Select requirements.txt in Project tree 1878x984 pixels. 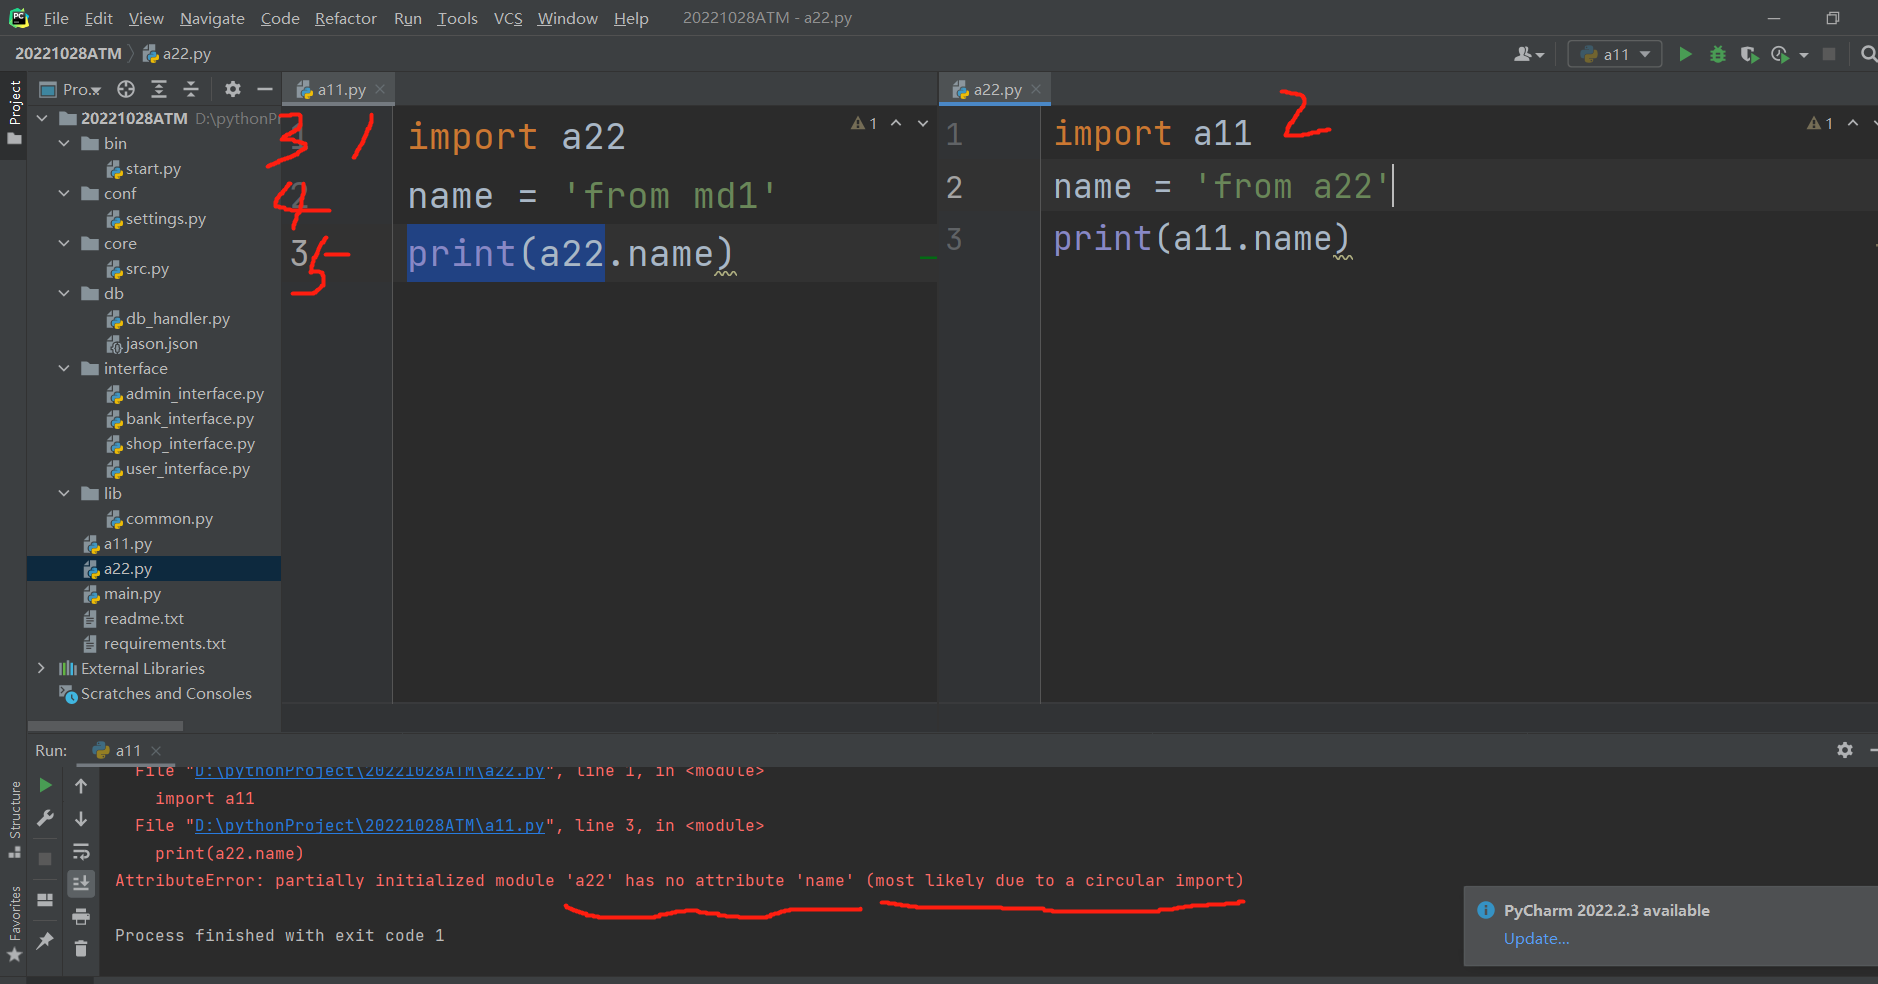155,643
